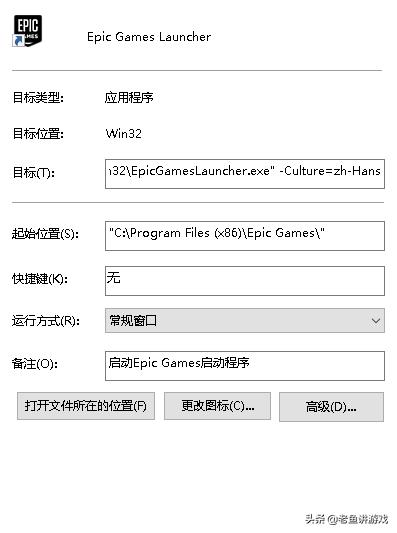The image size is (397, 533).
Task: Select the 应用程序 target type value
Action: pyautogui.click(x=129, y=98)
